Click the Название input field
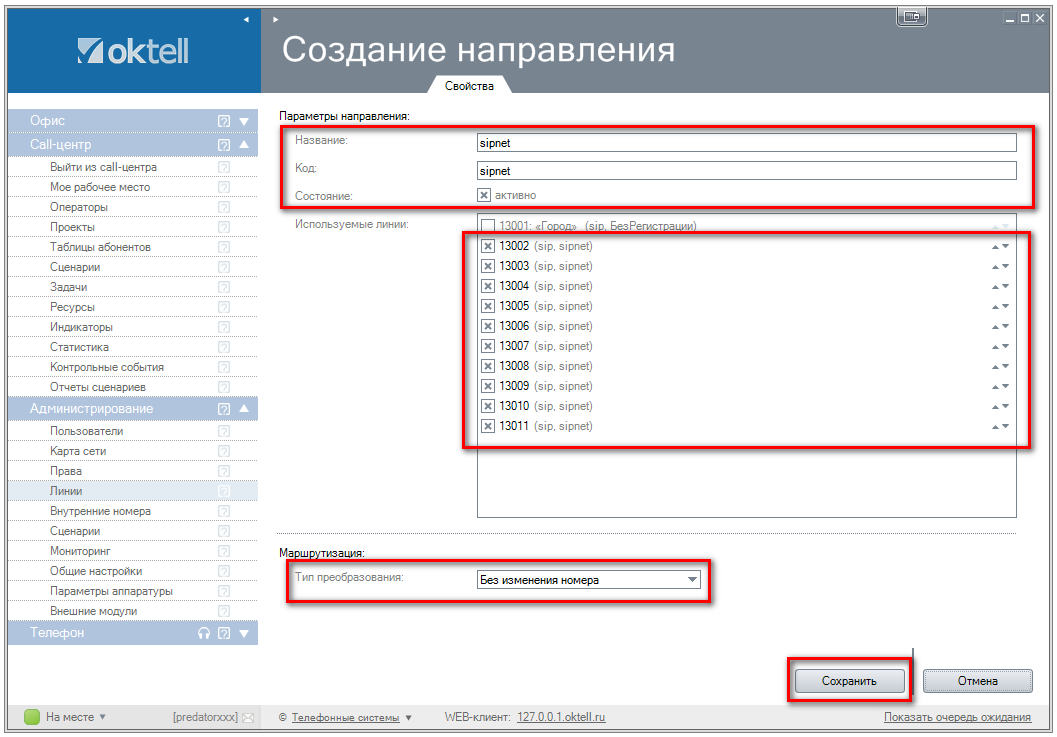The width and height of the screenshot is (1057, 737). point(746,143)
